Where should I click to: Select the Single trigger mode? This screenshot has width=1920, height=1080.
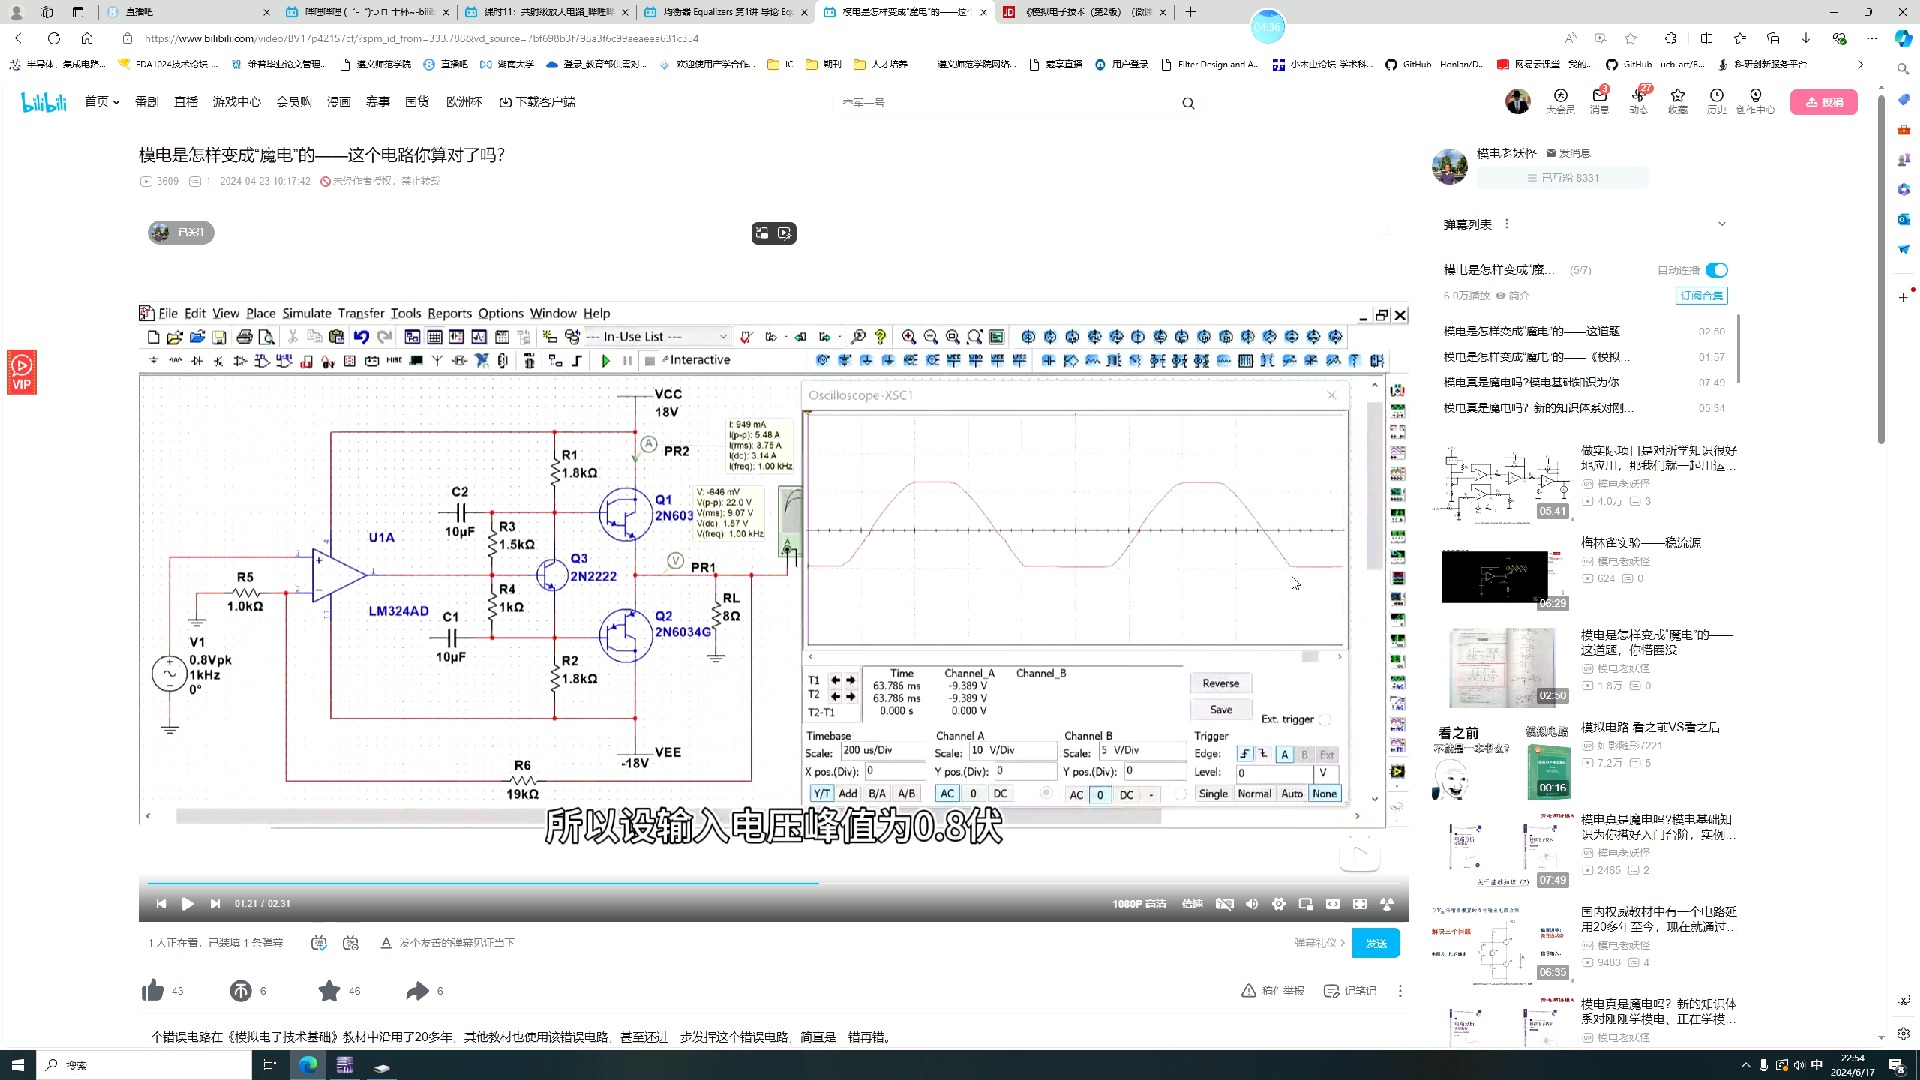[1213, 794]
